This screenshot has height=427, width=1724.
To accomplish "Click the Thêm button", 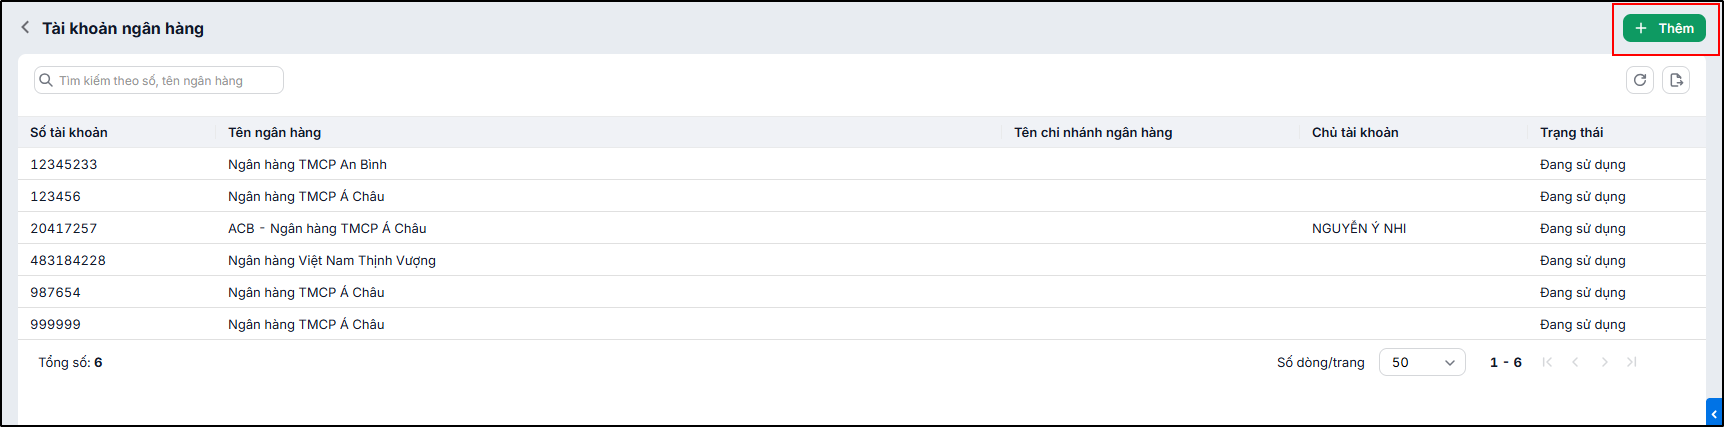I will tap(1664, 28).
